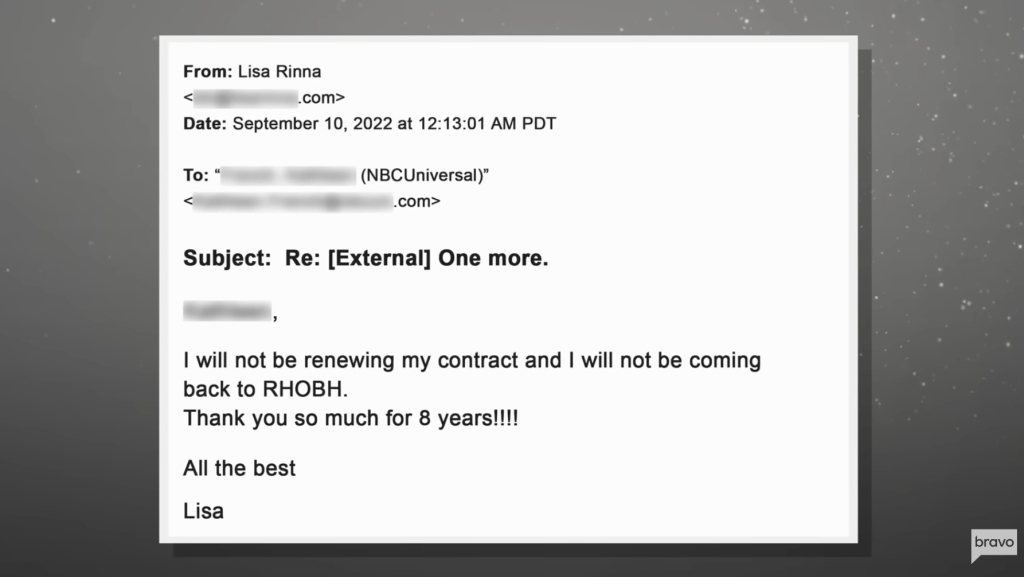Viewport: 1024px width, 577px height.
Task: Click the blurred recipient name in To field
Action: tap(288, 176)
